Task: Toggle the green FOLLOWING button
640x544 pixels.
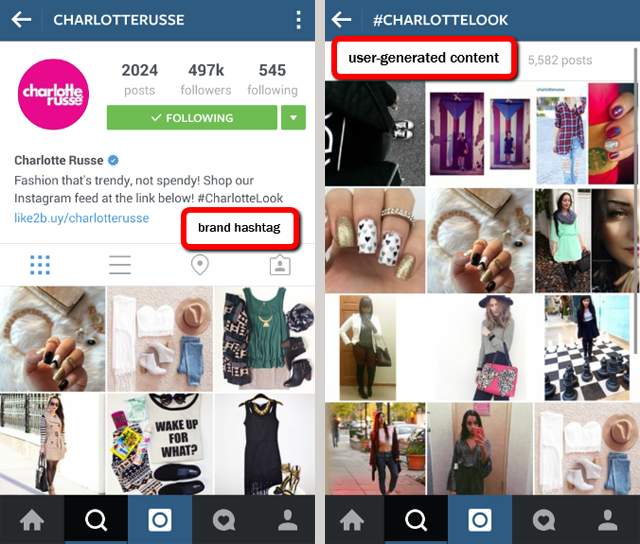Action: 192,118
